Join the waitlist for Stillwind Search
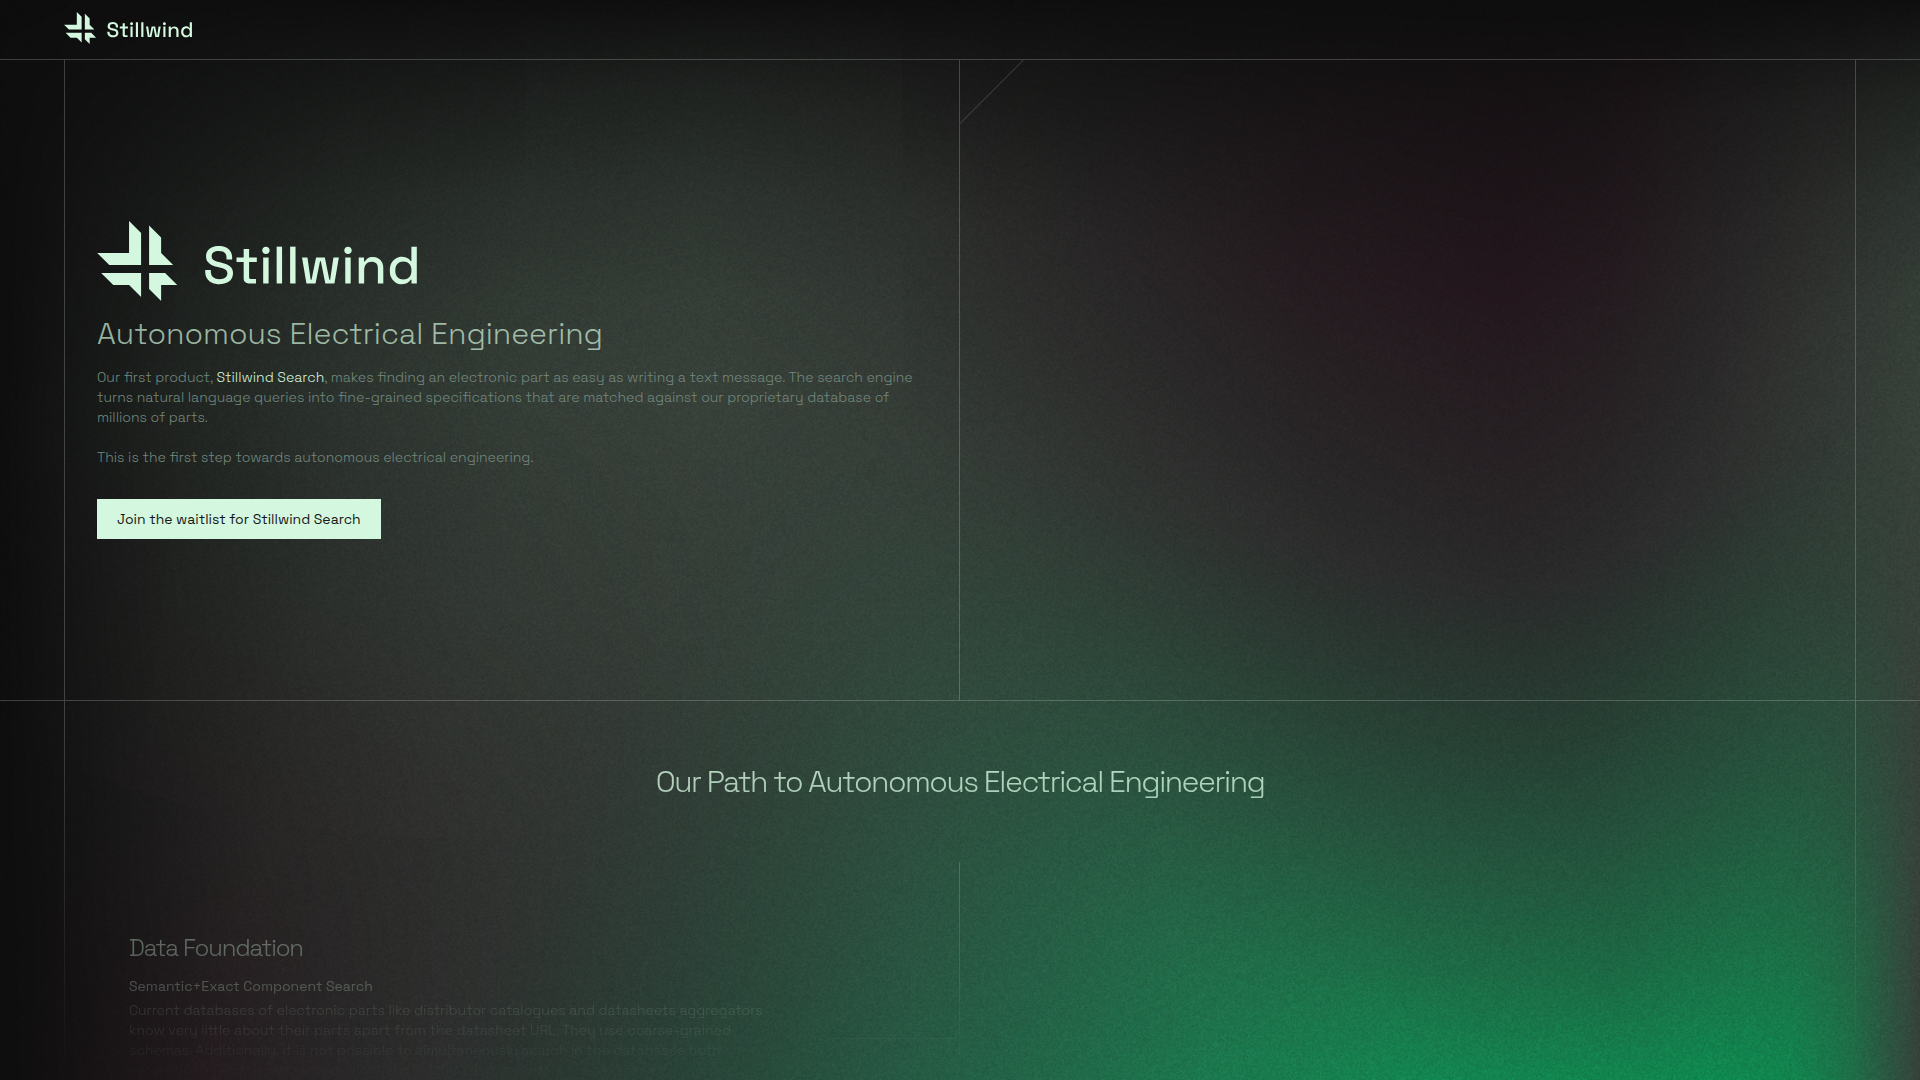This screenshot has height=1080, width=1920. (238, 519)
